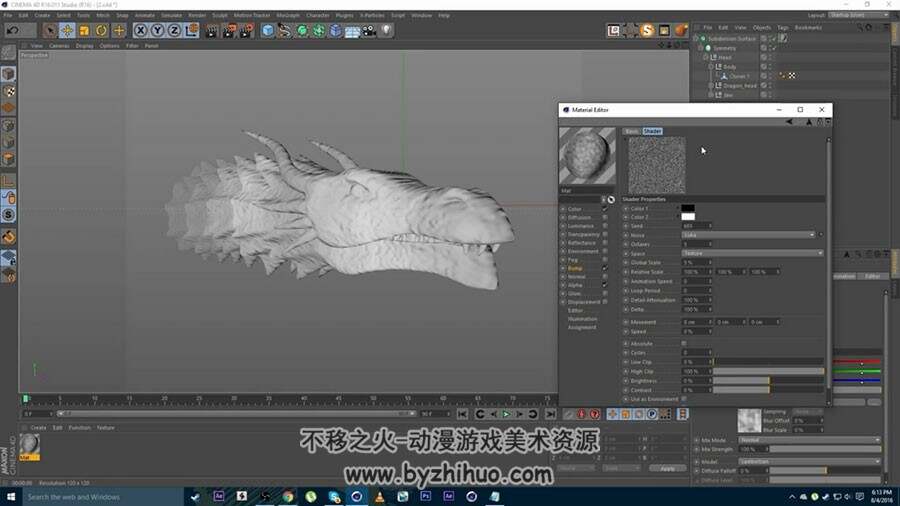This screenshot has width=900, height=506.
Task: Click the Cube primitive icon
Action: [267, 31]
